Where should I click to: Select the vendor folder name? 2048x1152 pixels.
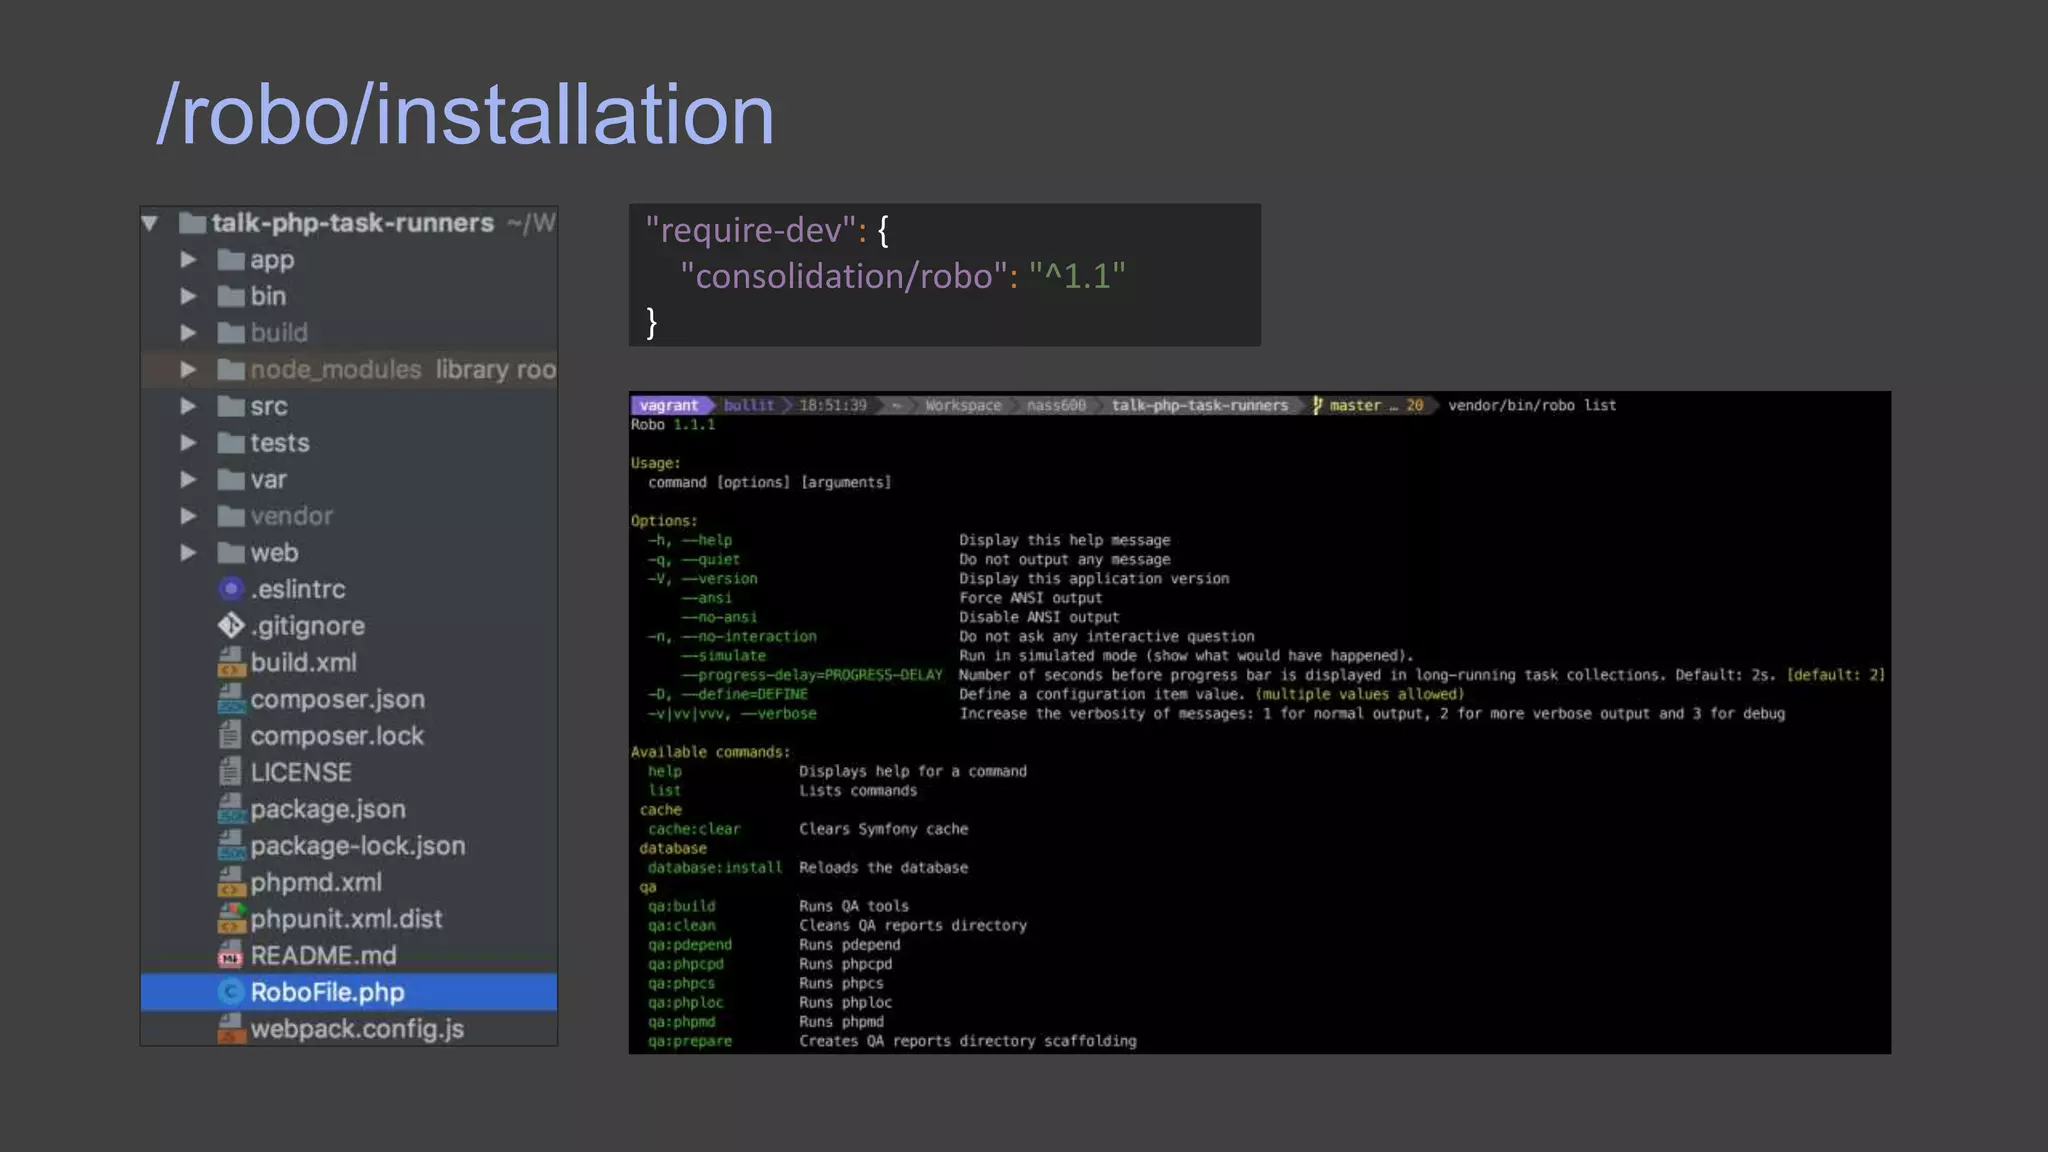click(292, 516)
